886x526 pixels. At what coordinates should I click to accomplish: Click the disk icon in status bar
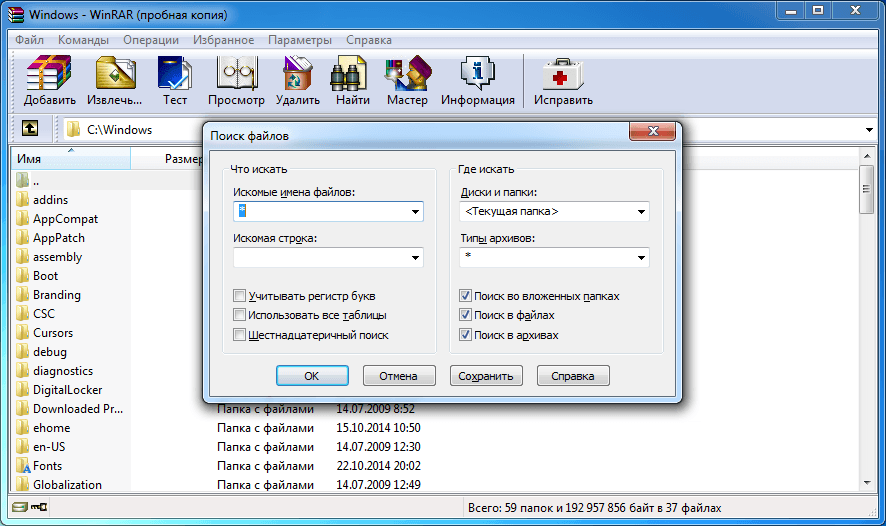click(20, 507)
